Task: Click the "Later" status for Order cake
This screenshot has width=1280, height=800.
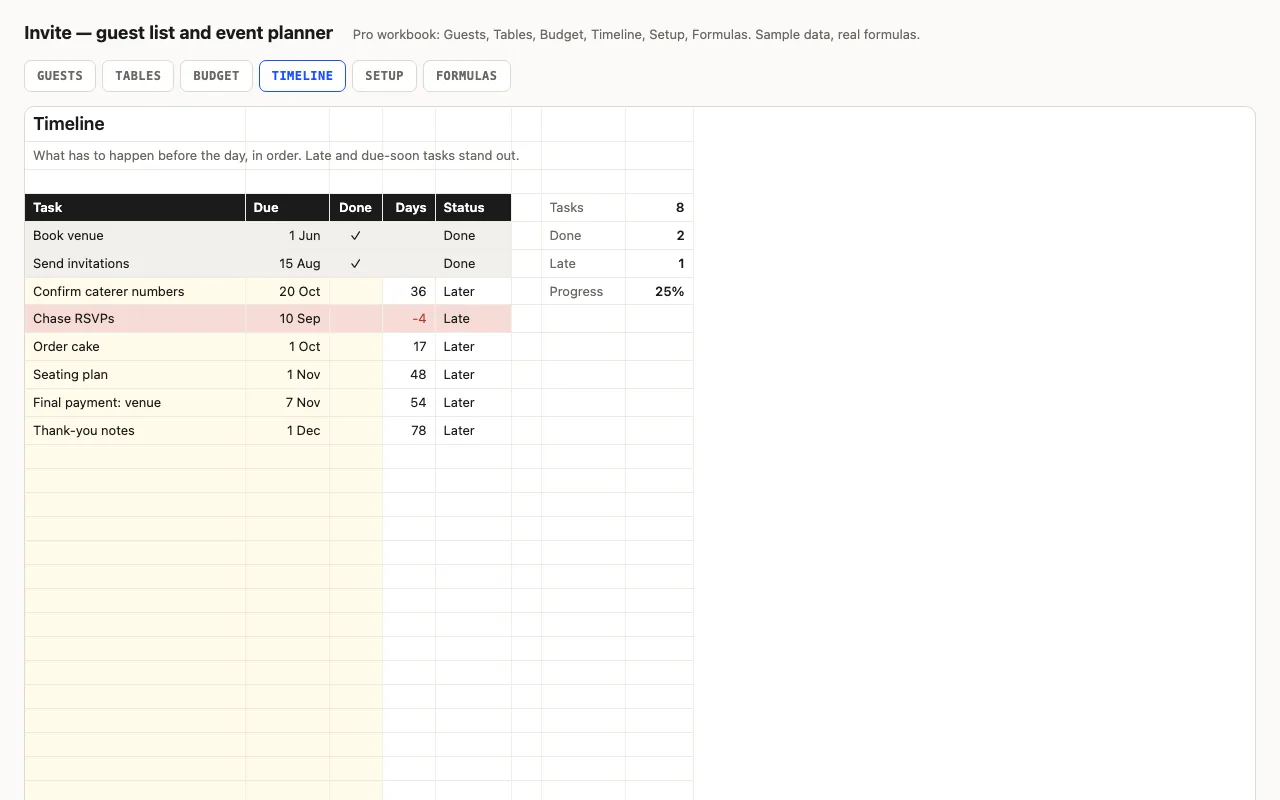Action: click(x=474, y=347)
